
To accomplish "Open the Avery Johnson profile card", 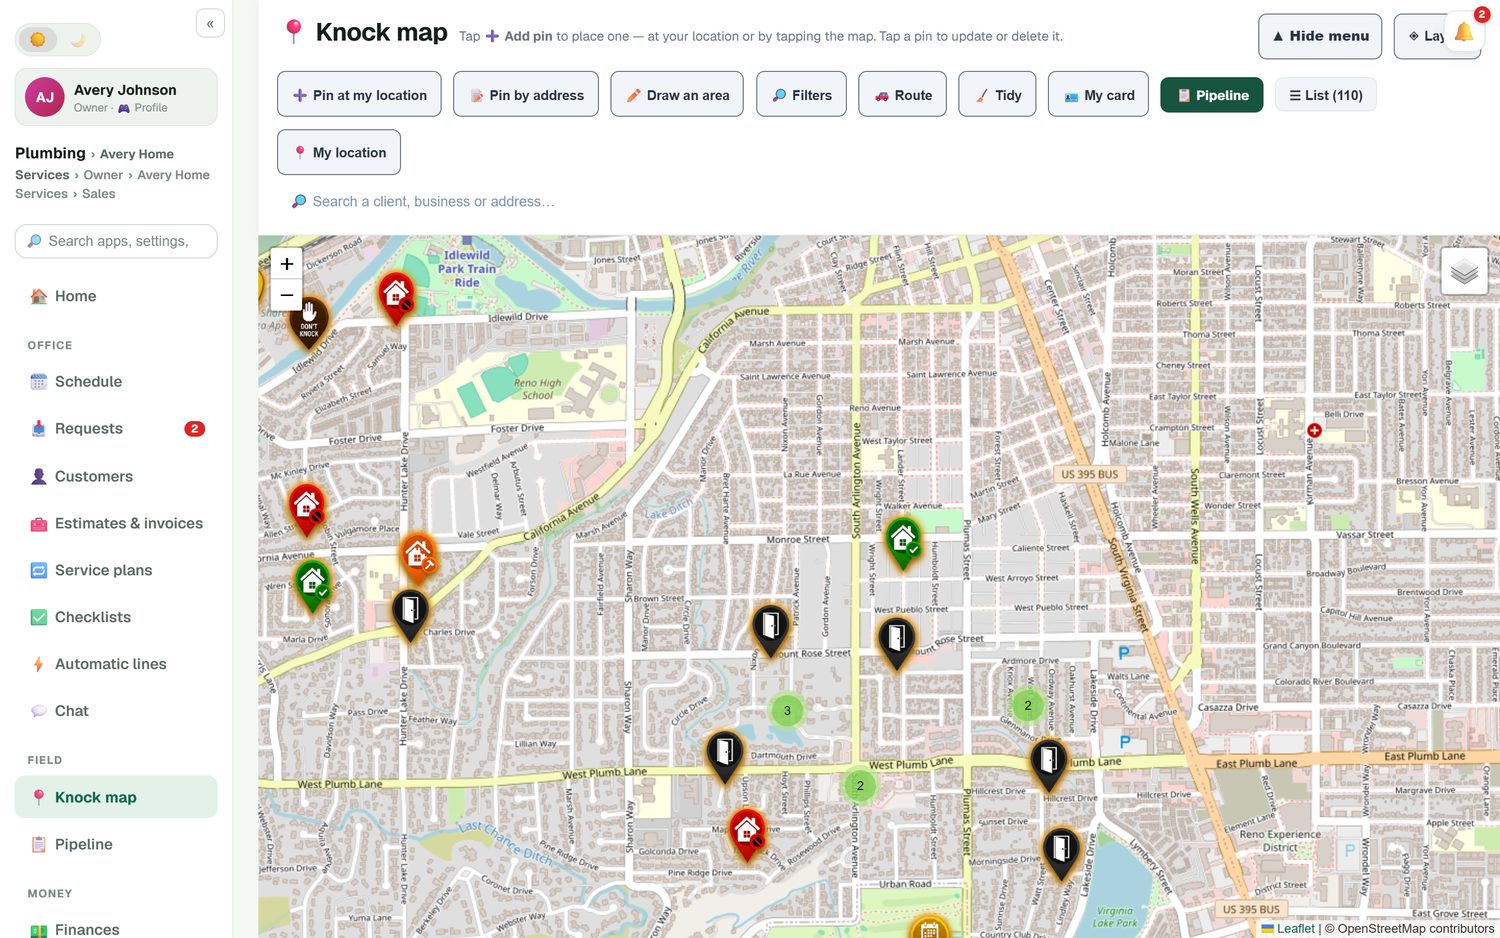I will pyautogui.click(x=116, y=97).
